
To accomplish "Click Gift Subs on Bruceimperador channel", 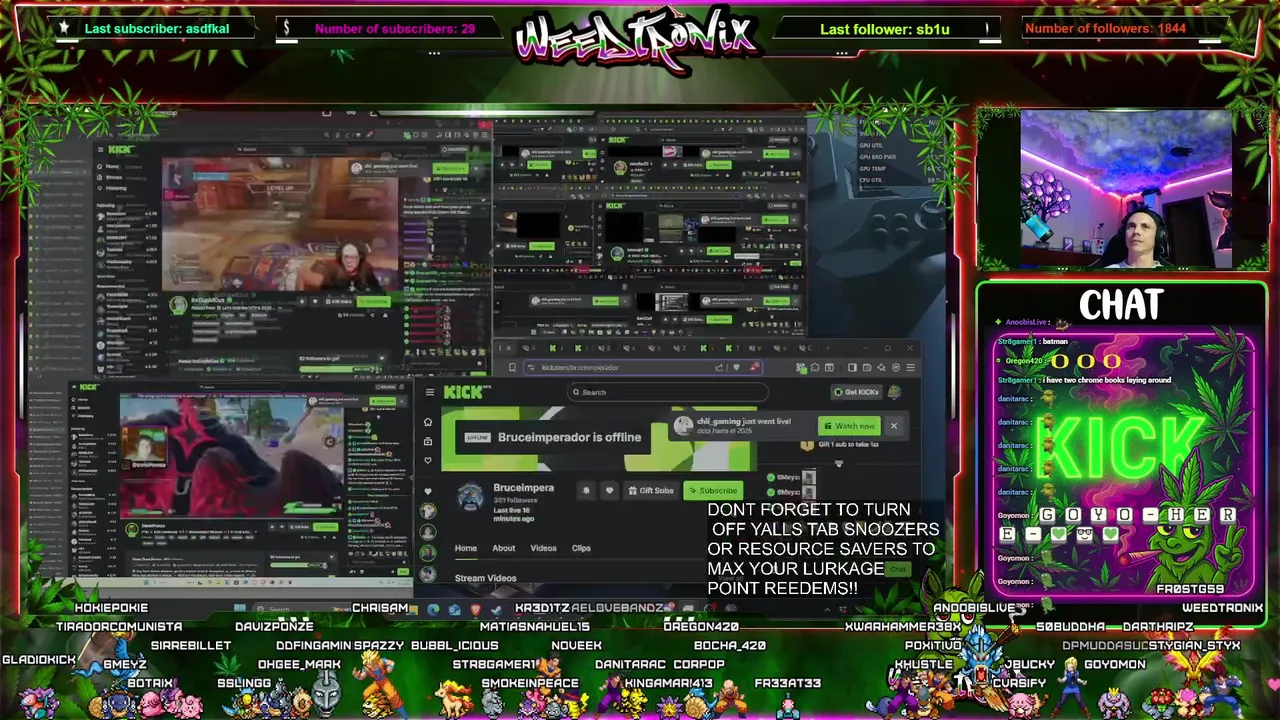I will click(651, 490).
